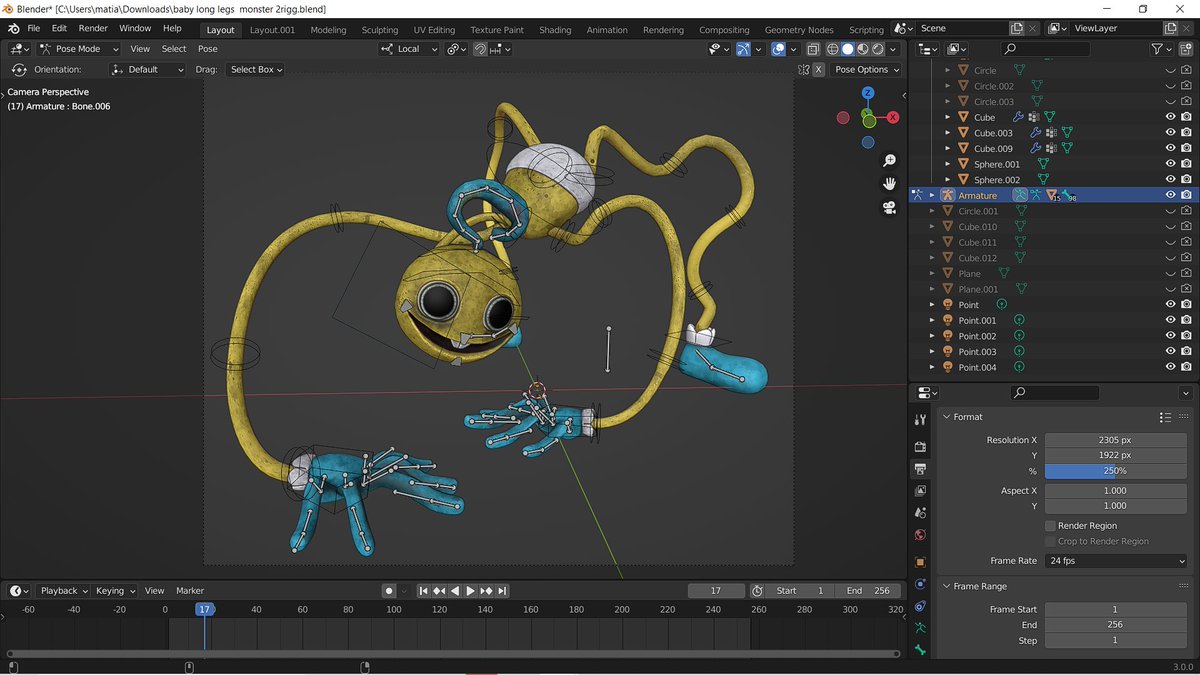Open the Window menu
1200x675 pixels.
click(x=135, y=28)
